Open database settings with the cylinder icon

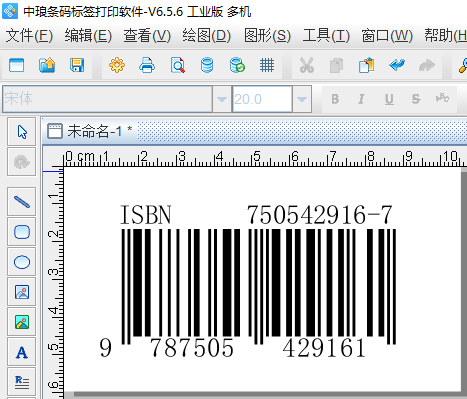207,65
